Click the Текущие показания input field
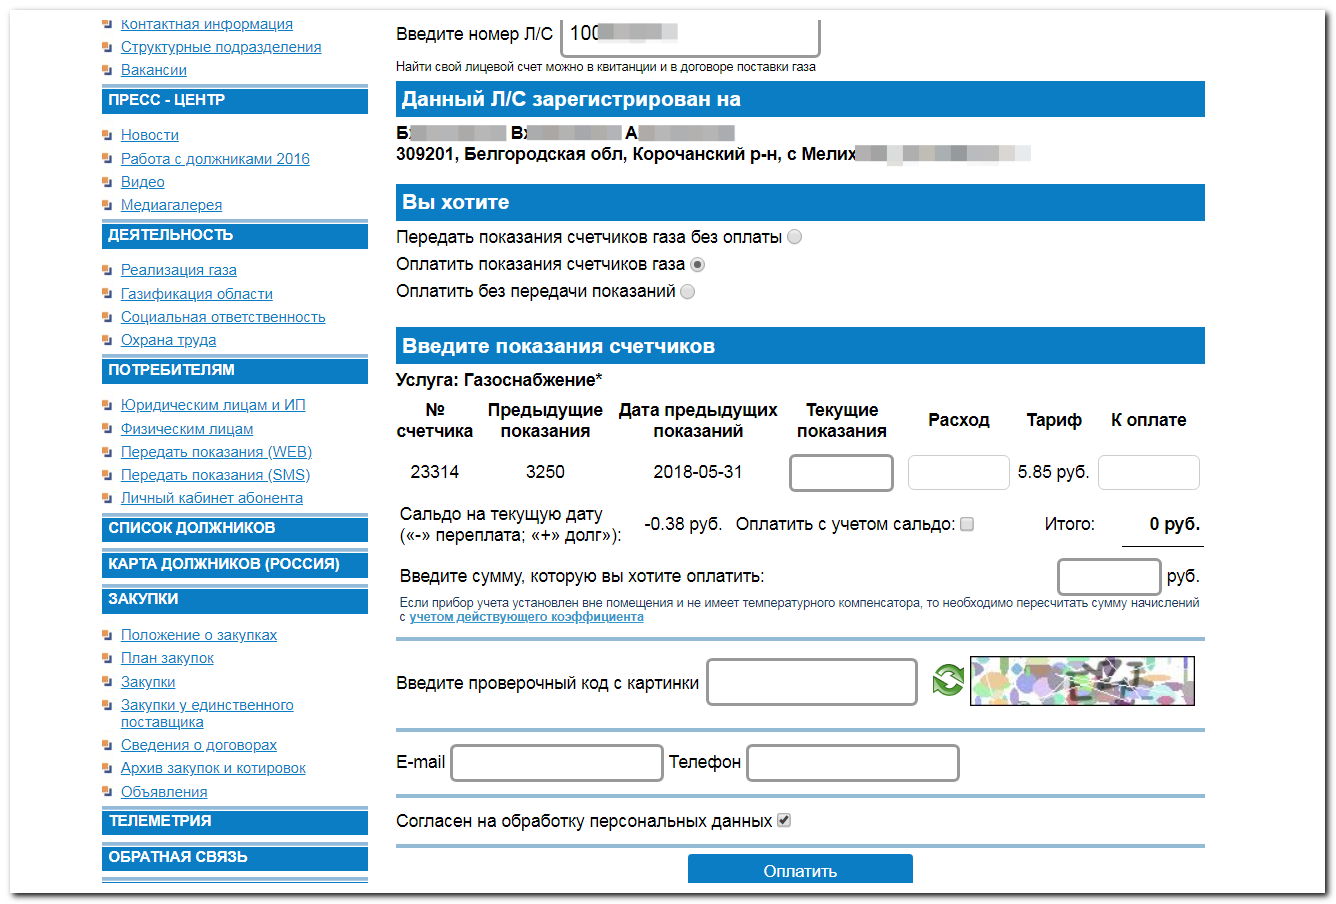 point(841,473)
